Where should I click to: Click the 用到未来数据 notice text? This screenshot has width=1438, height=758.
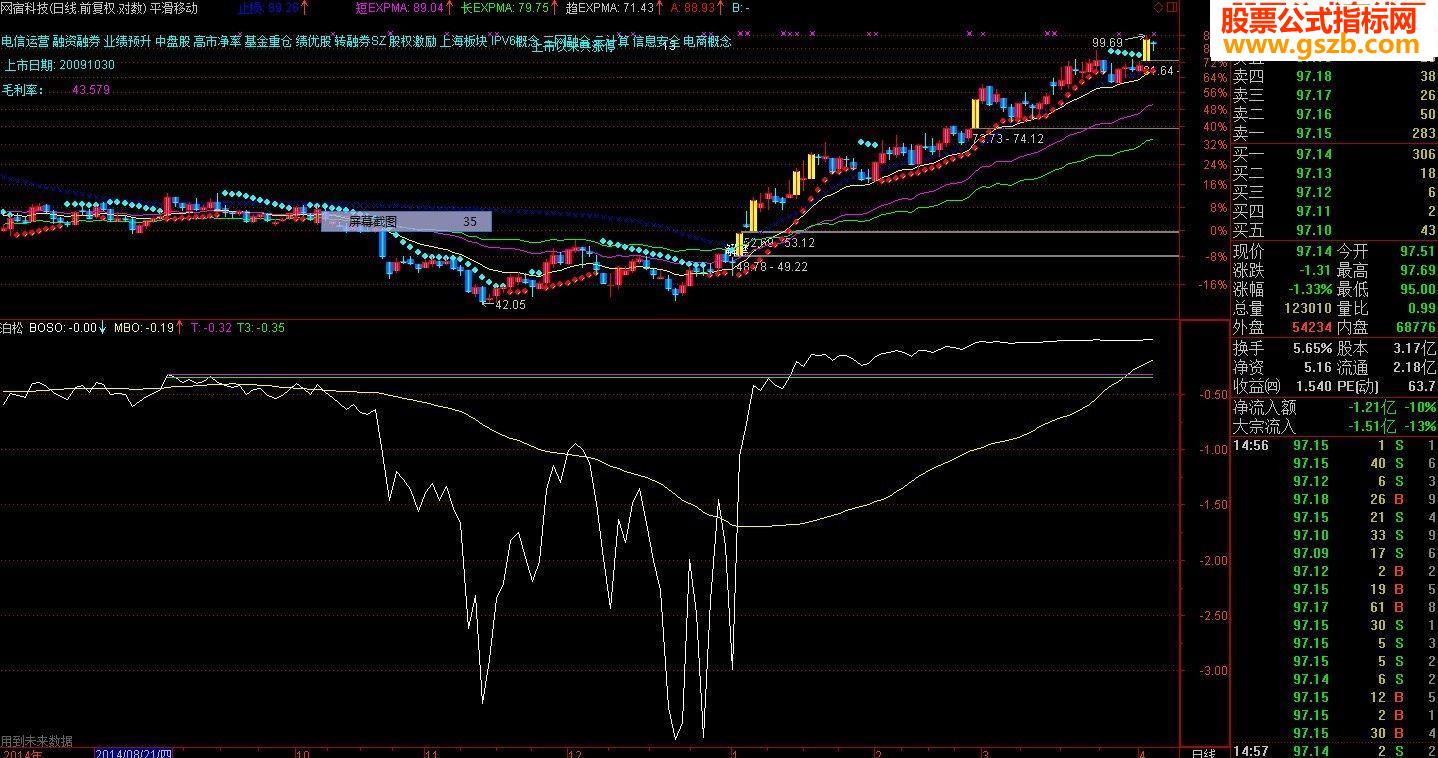click(37, 741)
